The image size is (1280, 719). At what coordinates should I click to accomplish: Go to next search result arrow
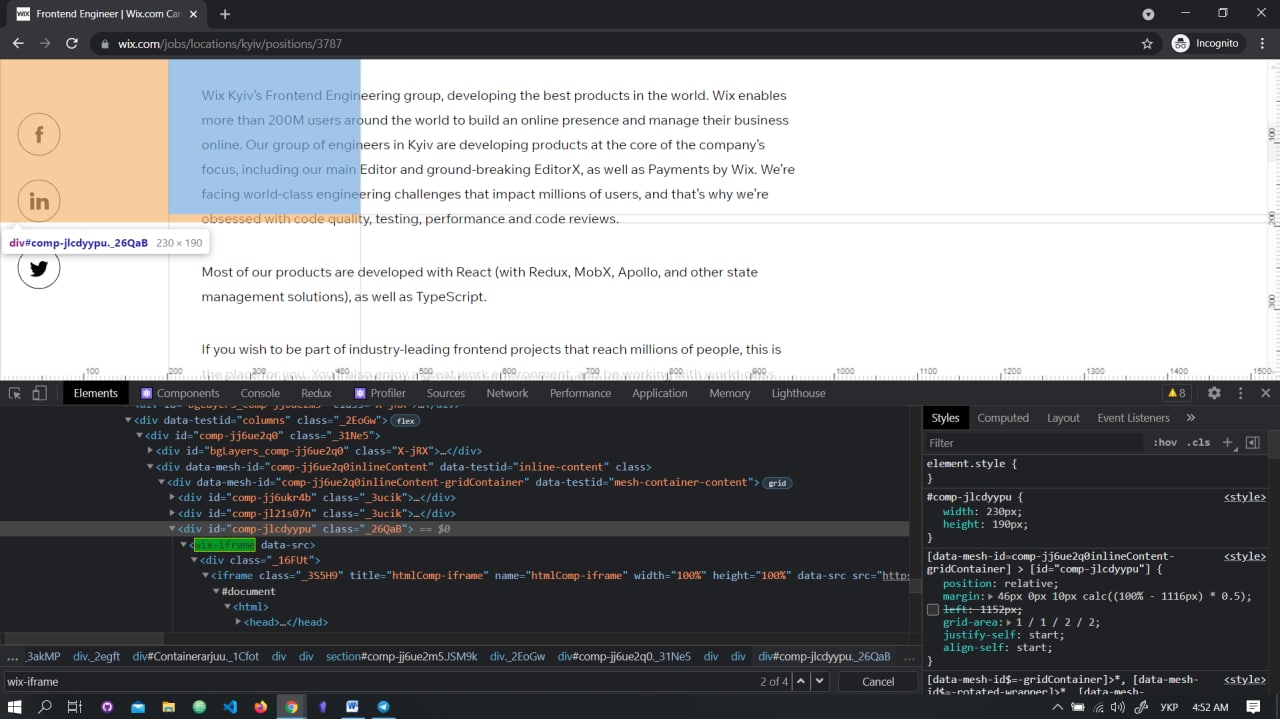819,681
